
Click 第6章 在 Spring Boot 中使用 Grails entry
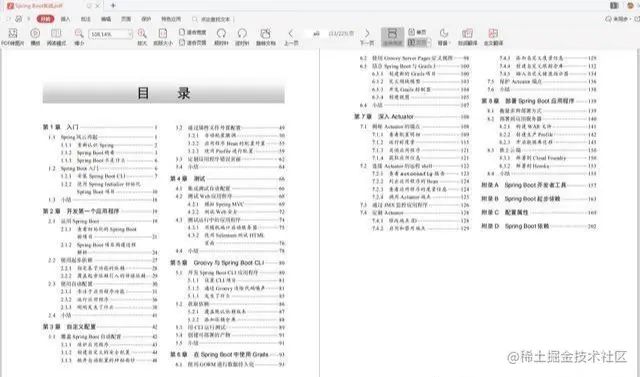point(227,355)
